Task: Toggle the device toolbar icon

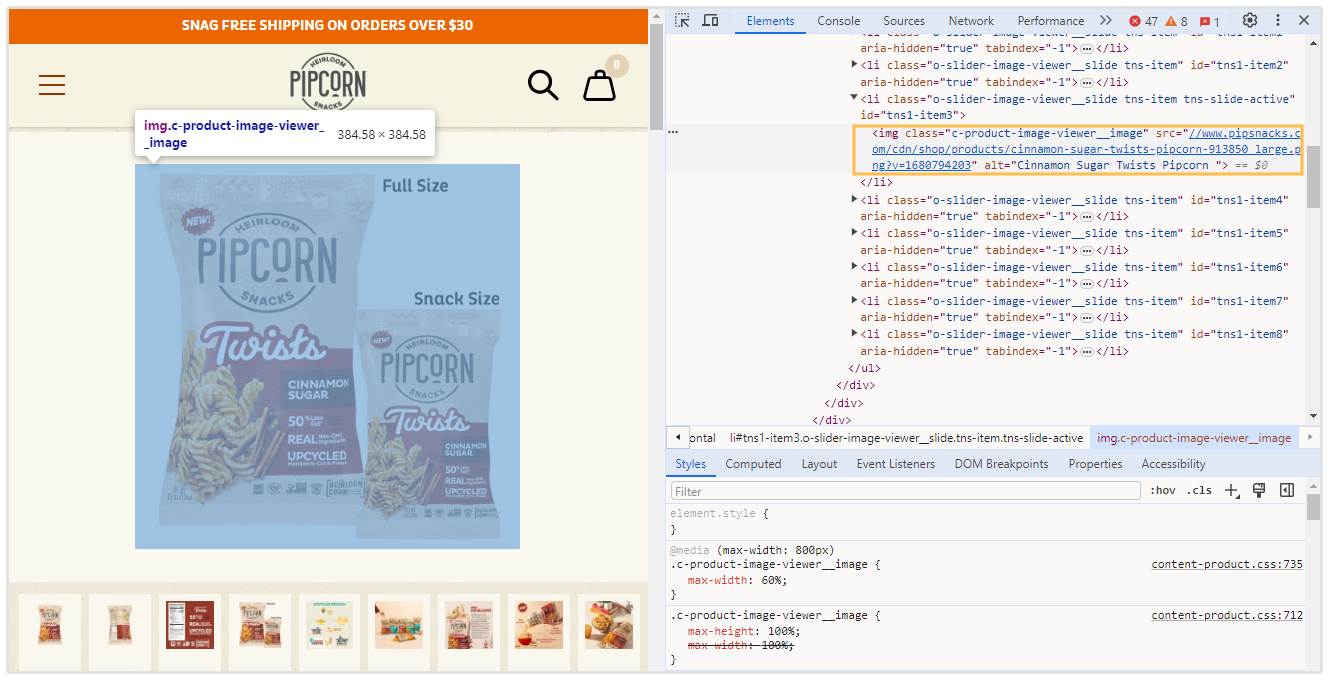Action: pos(710,20)
